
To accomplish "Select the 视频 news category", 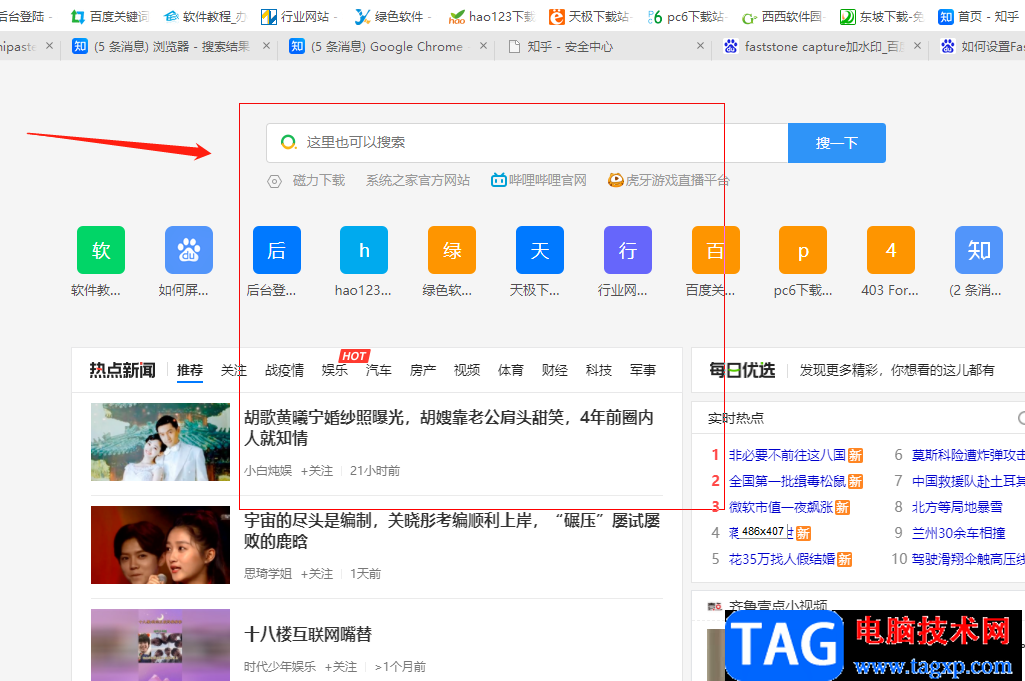I will [x=467, y=371].
